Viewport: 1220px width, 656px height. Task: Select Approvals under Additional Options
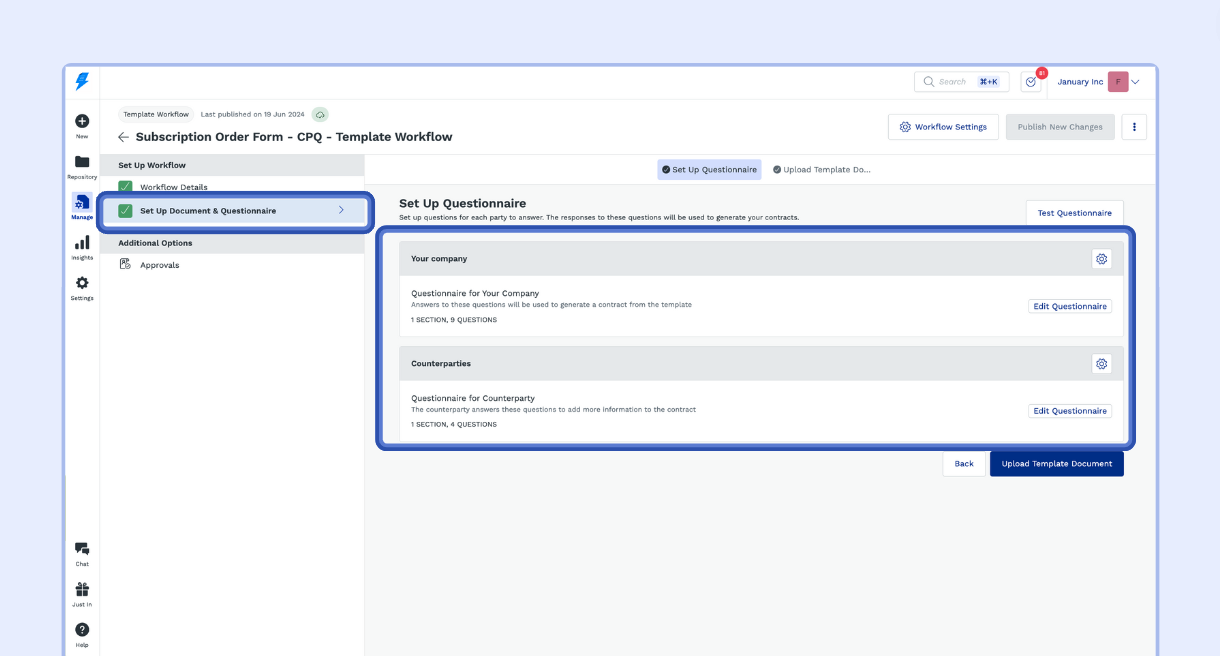click(159, 265)
